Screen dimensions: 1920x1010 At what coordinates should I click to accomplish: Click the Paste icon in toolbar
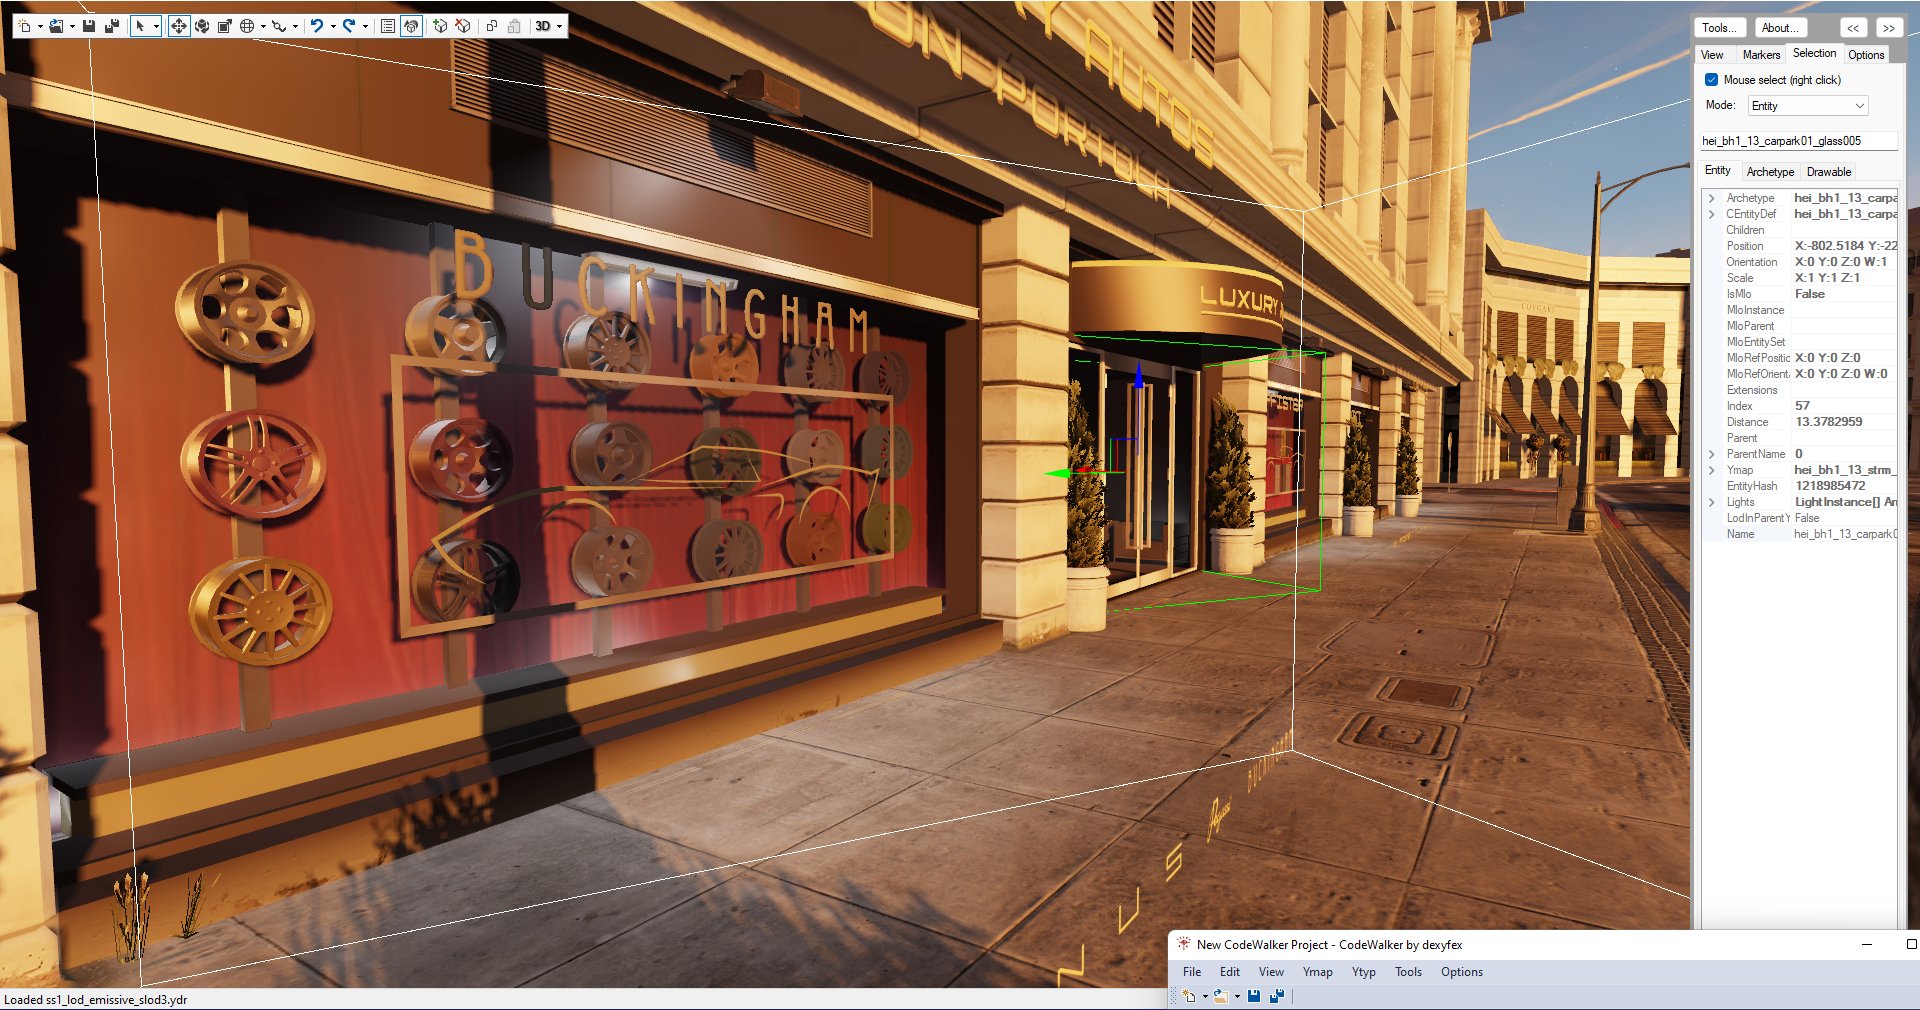click(x=514, y=26)
